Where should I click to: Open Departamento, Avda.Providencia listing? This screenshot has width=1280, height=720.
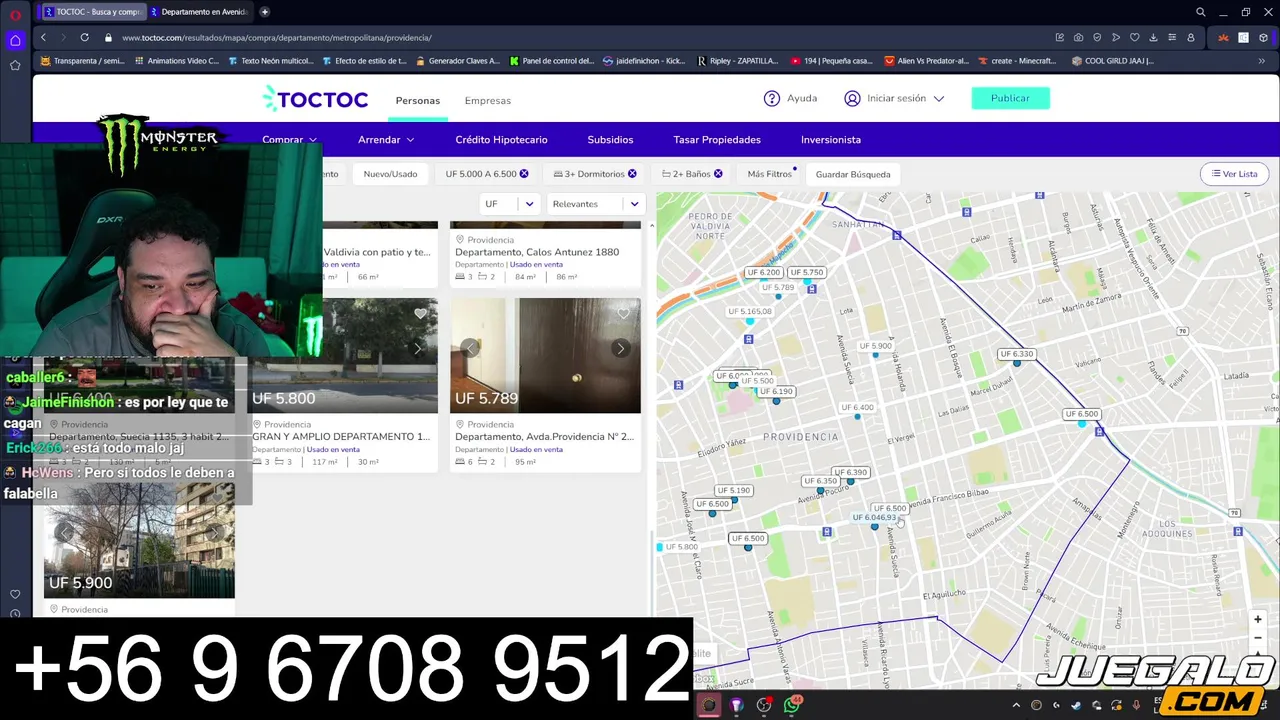(545, 437)
